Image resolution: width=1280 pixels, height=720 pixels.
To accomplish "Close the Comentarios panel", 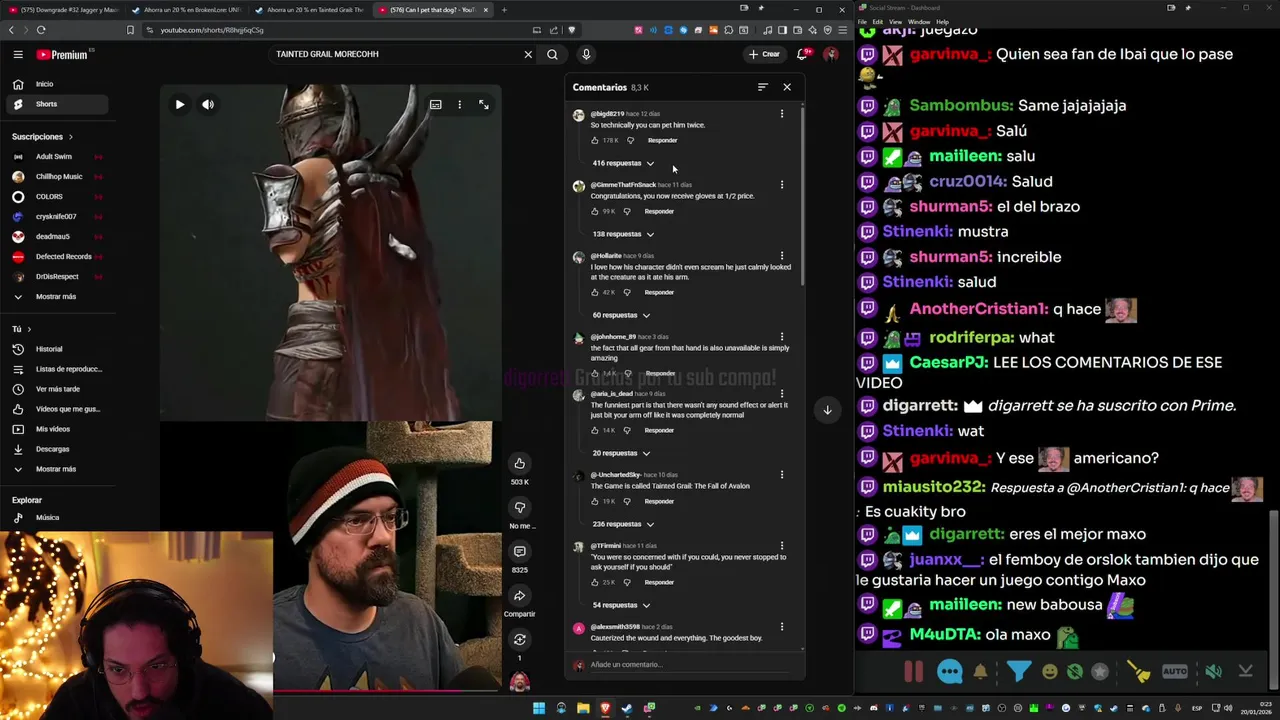I will click(x=787, y=87).
